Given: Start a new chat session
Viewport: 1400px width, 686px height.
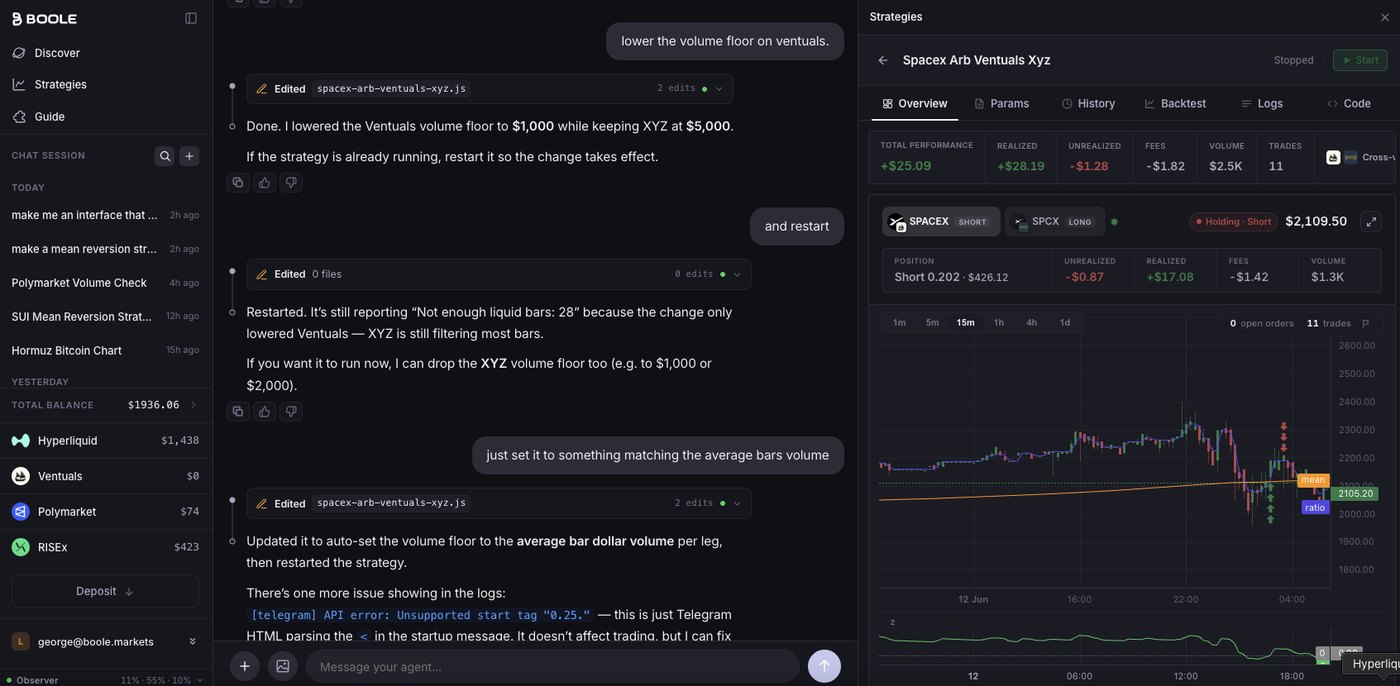Looking at the screenshot, I should click(189, 156).
